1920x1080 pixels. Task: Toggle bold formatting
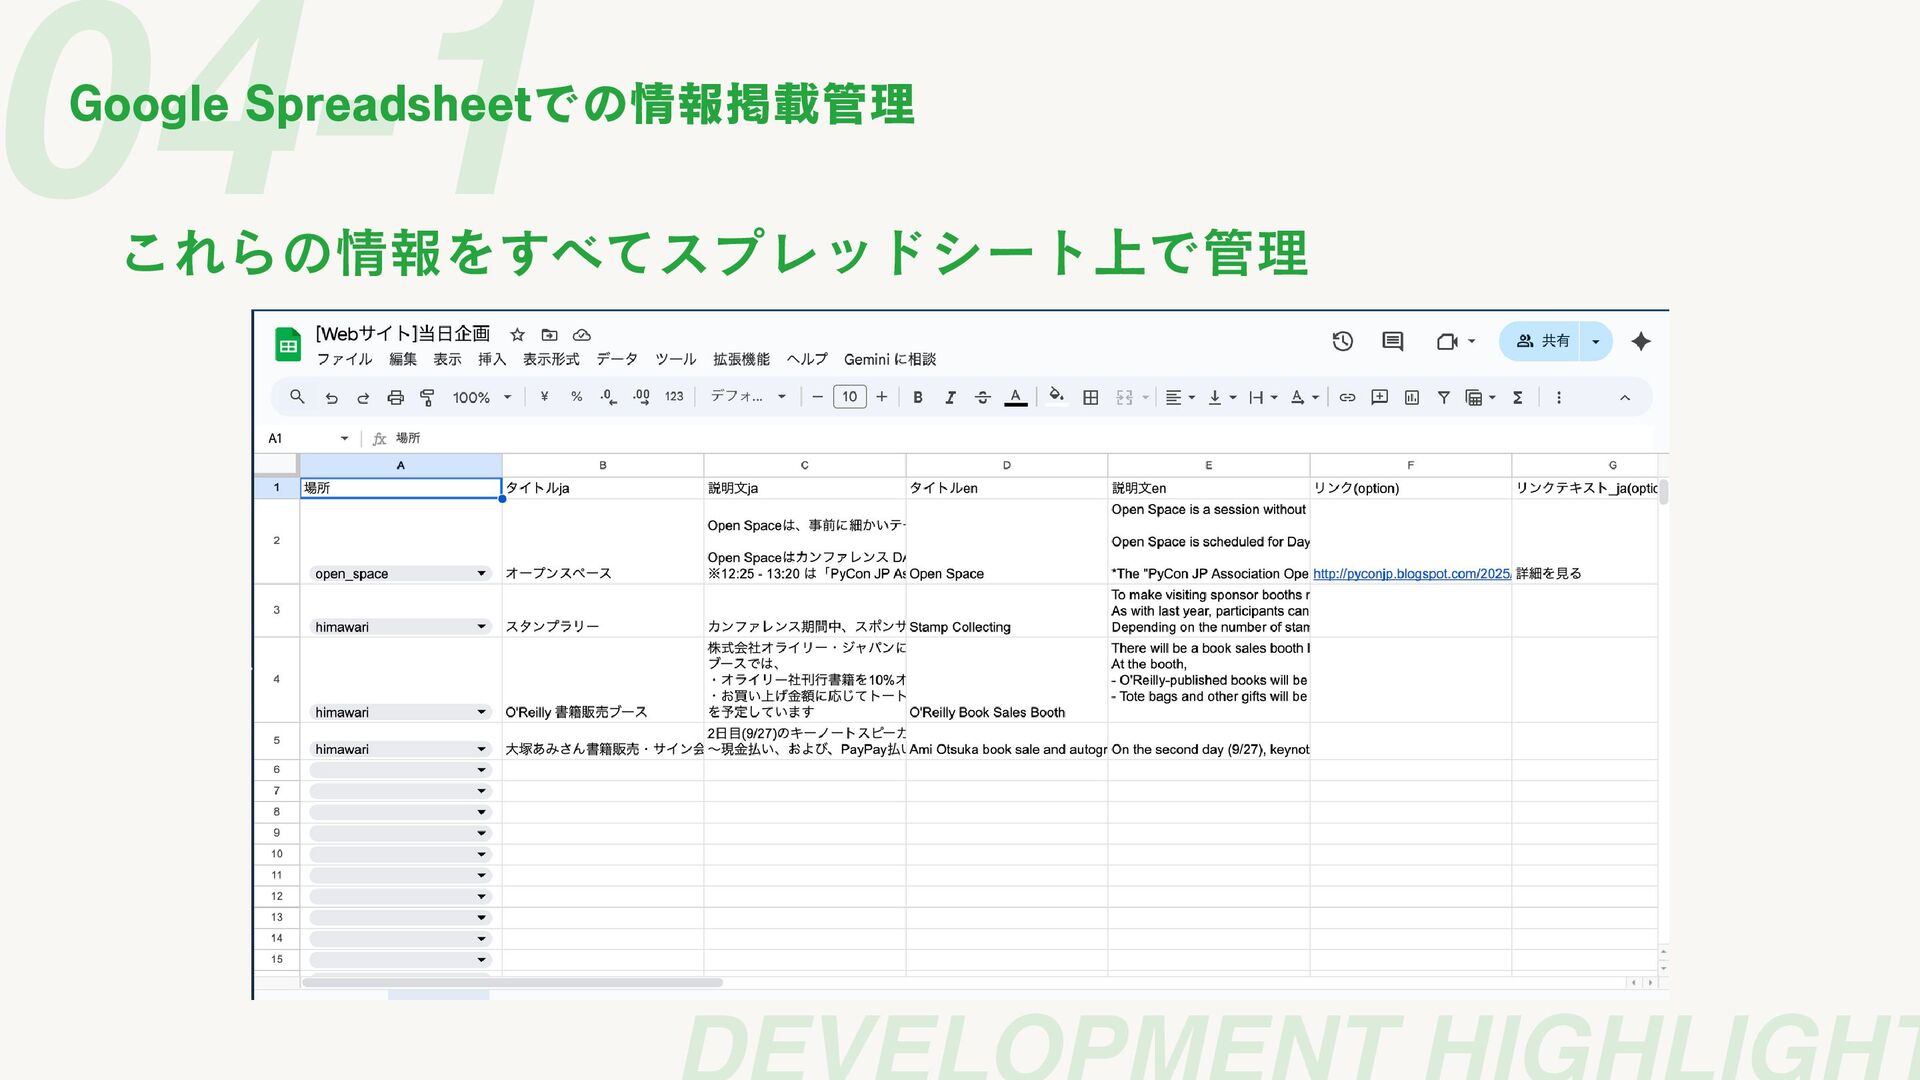pos(917,398)
